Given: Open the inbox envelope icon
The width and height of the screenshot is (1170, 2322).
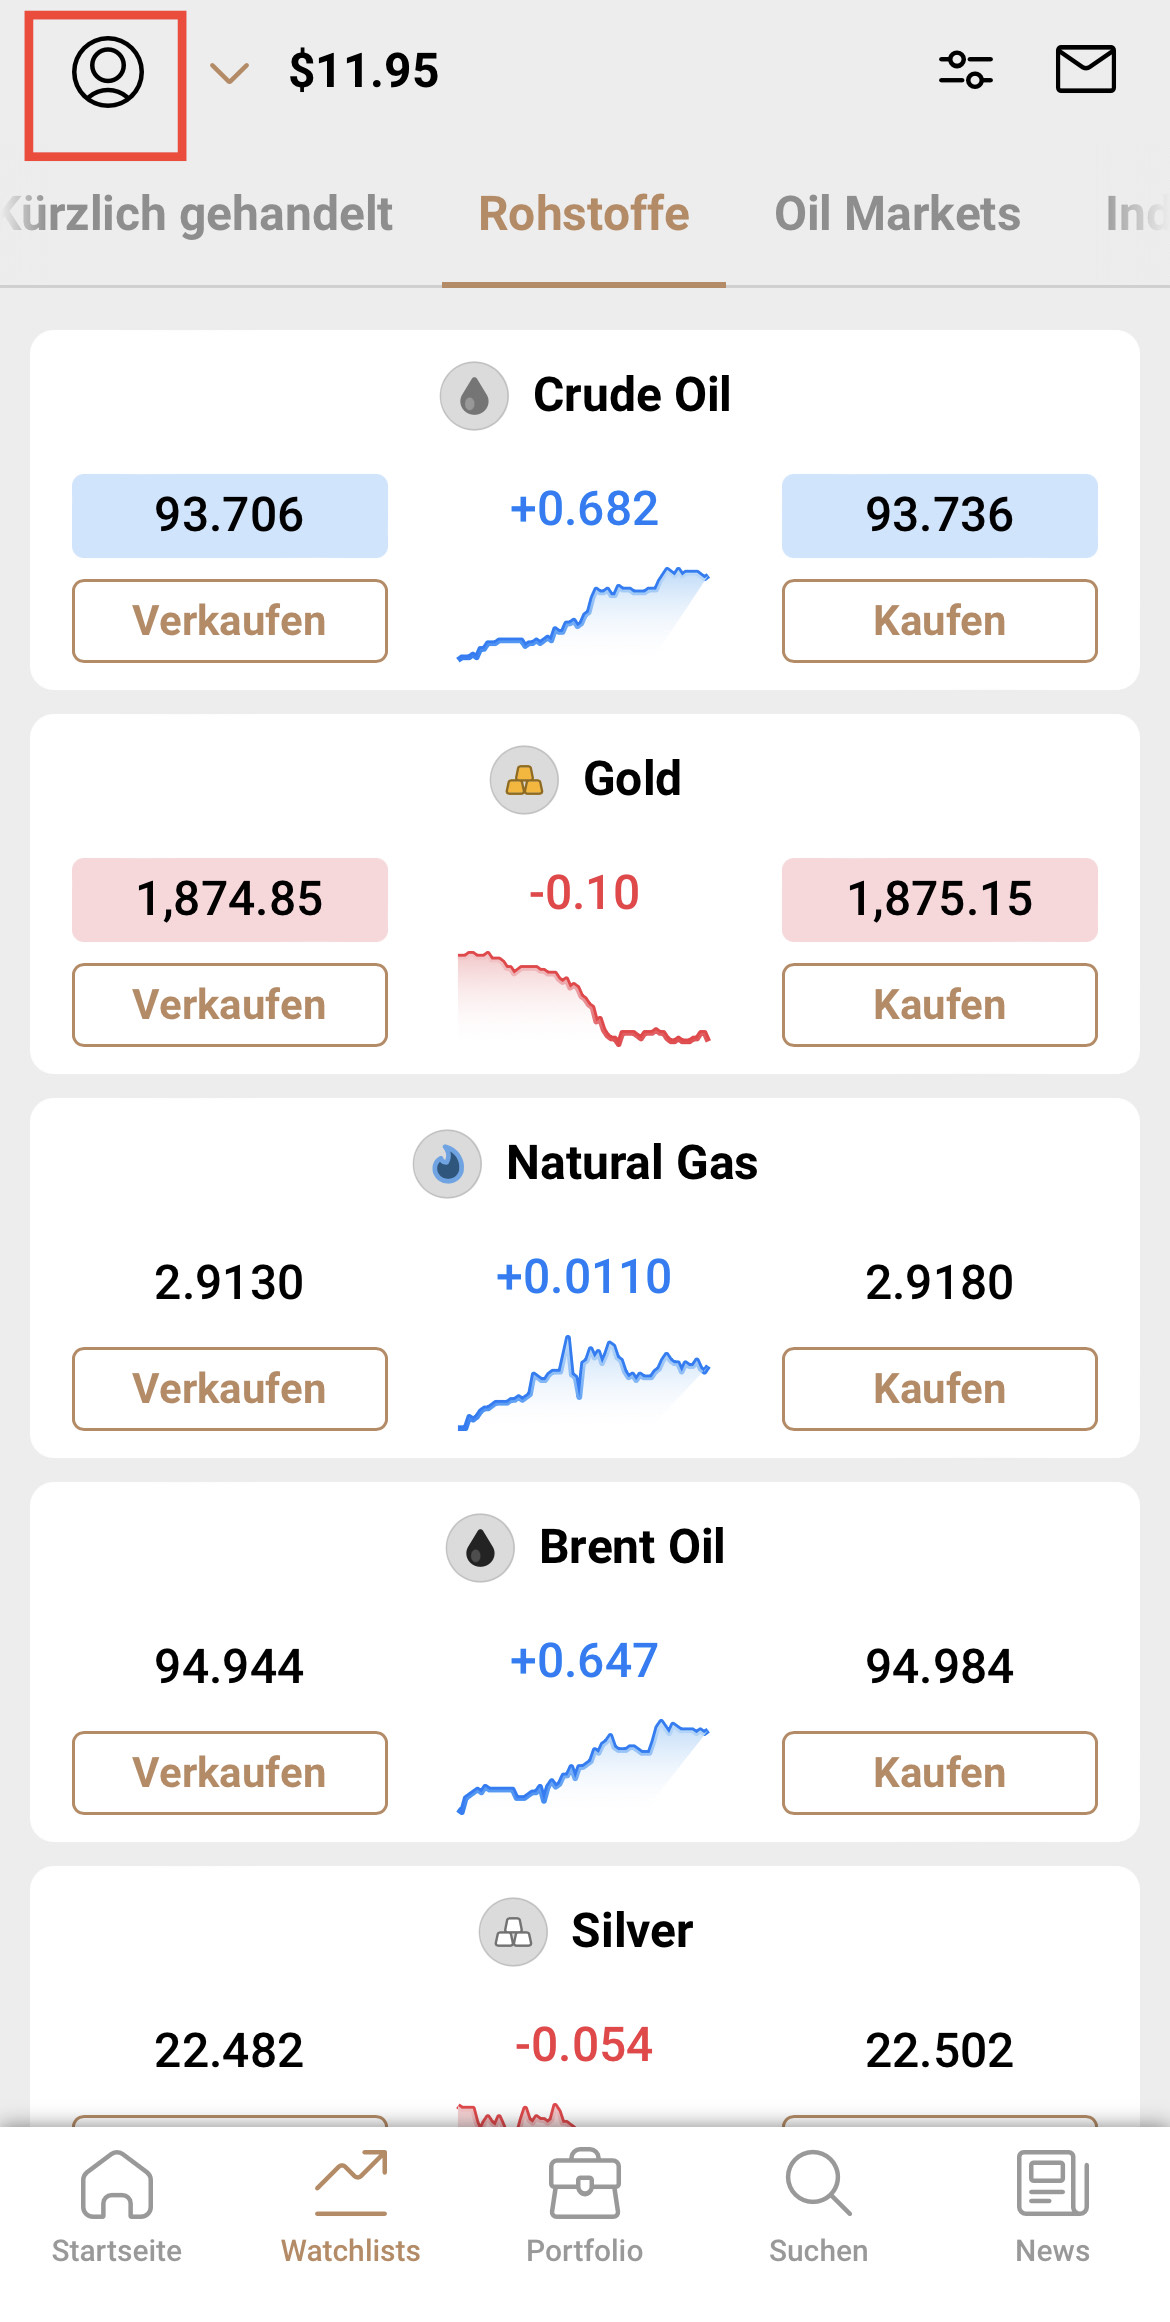Looking at the screenshot, I should pos(1085,70).
